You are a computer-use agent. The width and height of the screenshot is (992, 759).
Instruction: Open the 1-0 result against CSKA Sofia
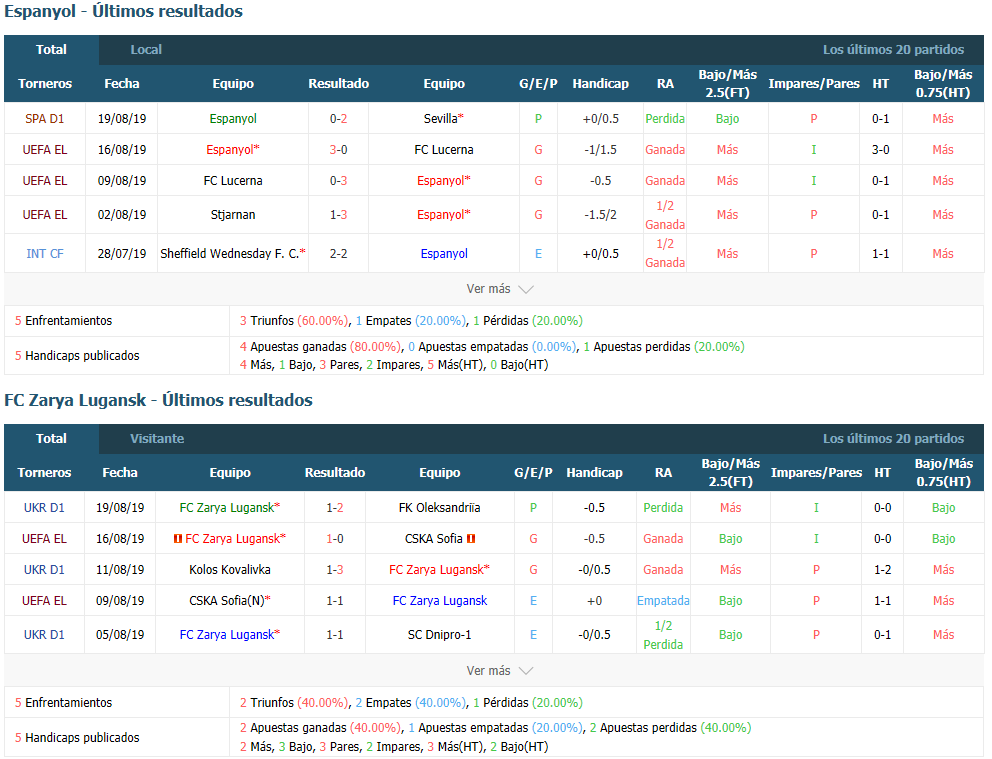(x=335, y=539)
